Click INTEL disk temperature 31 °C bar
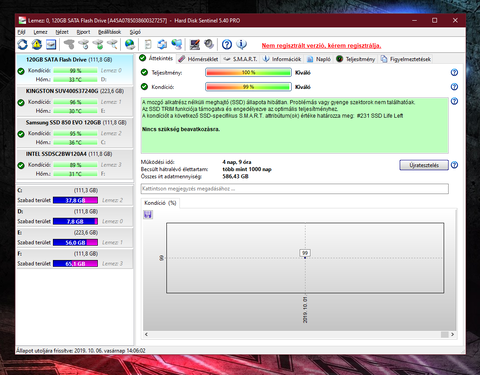The image size is (480, 375). [75, 174]
